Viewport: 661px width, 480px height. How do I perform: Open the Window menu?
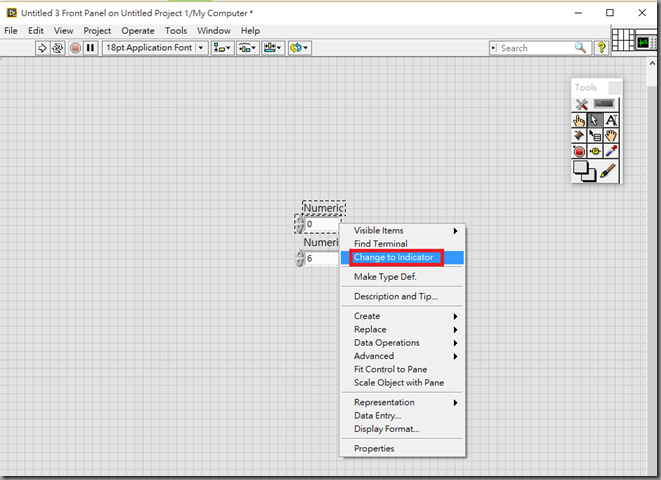pos(214,31)
